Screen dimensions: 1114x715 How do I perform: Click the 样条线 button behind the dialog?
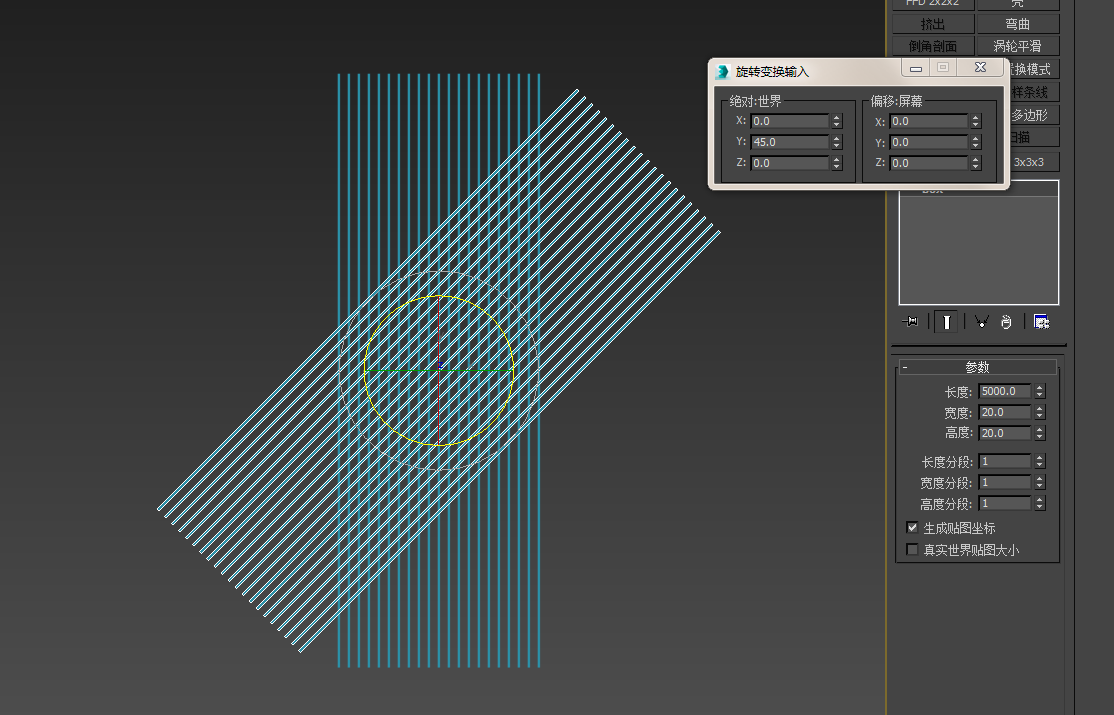(x=1034, y=92)
